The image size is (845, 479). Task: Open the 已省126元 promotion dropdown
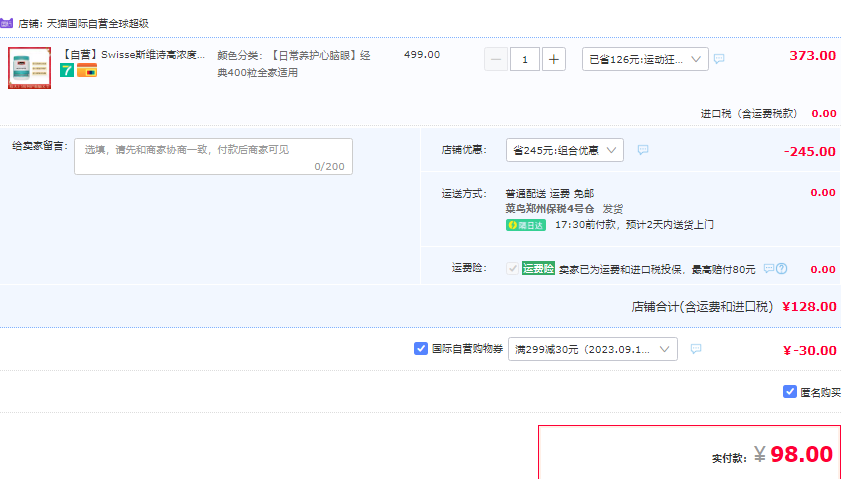645,59
